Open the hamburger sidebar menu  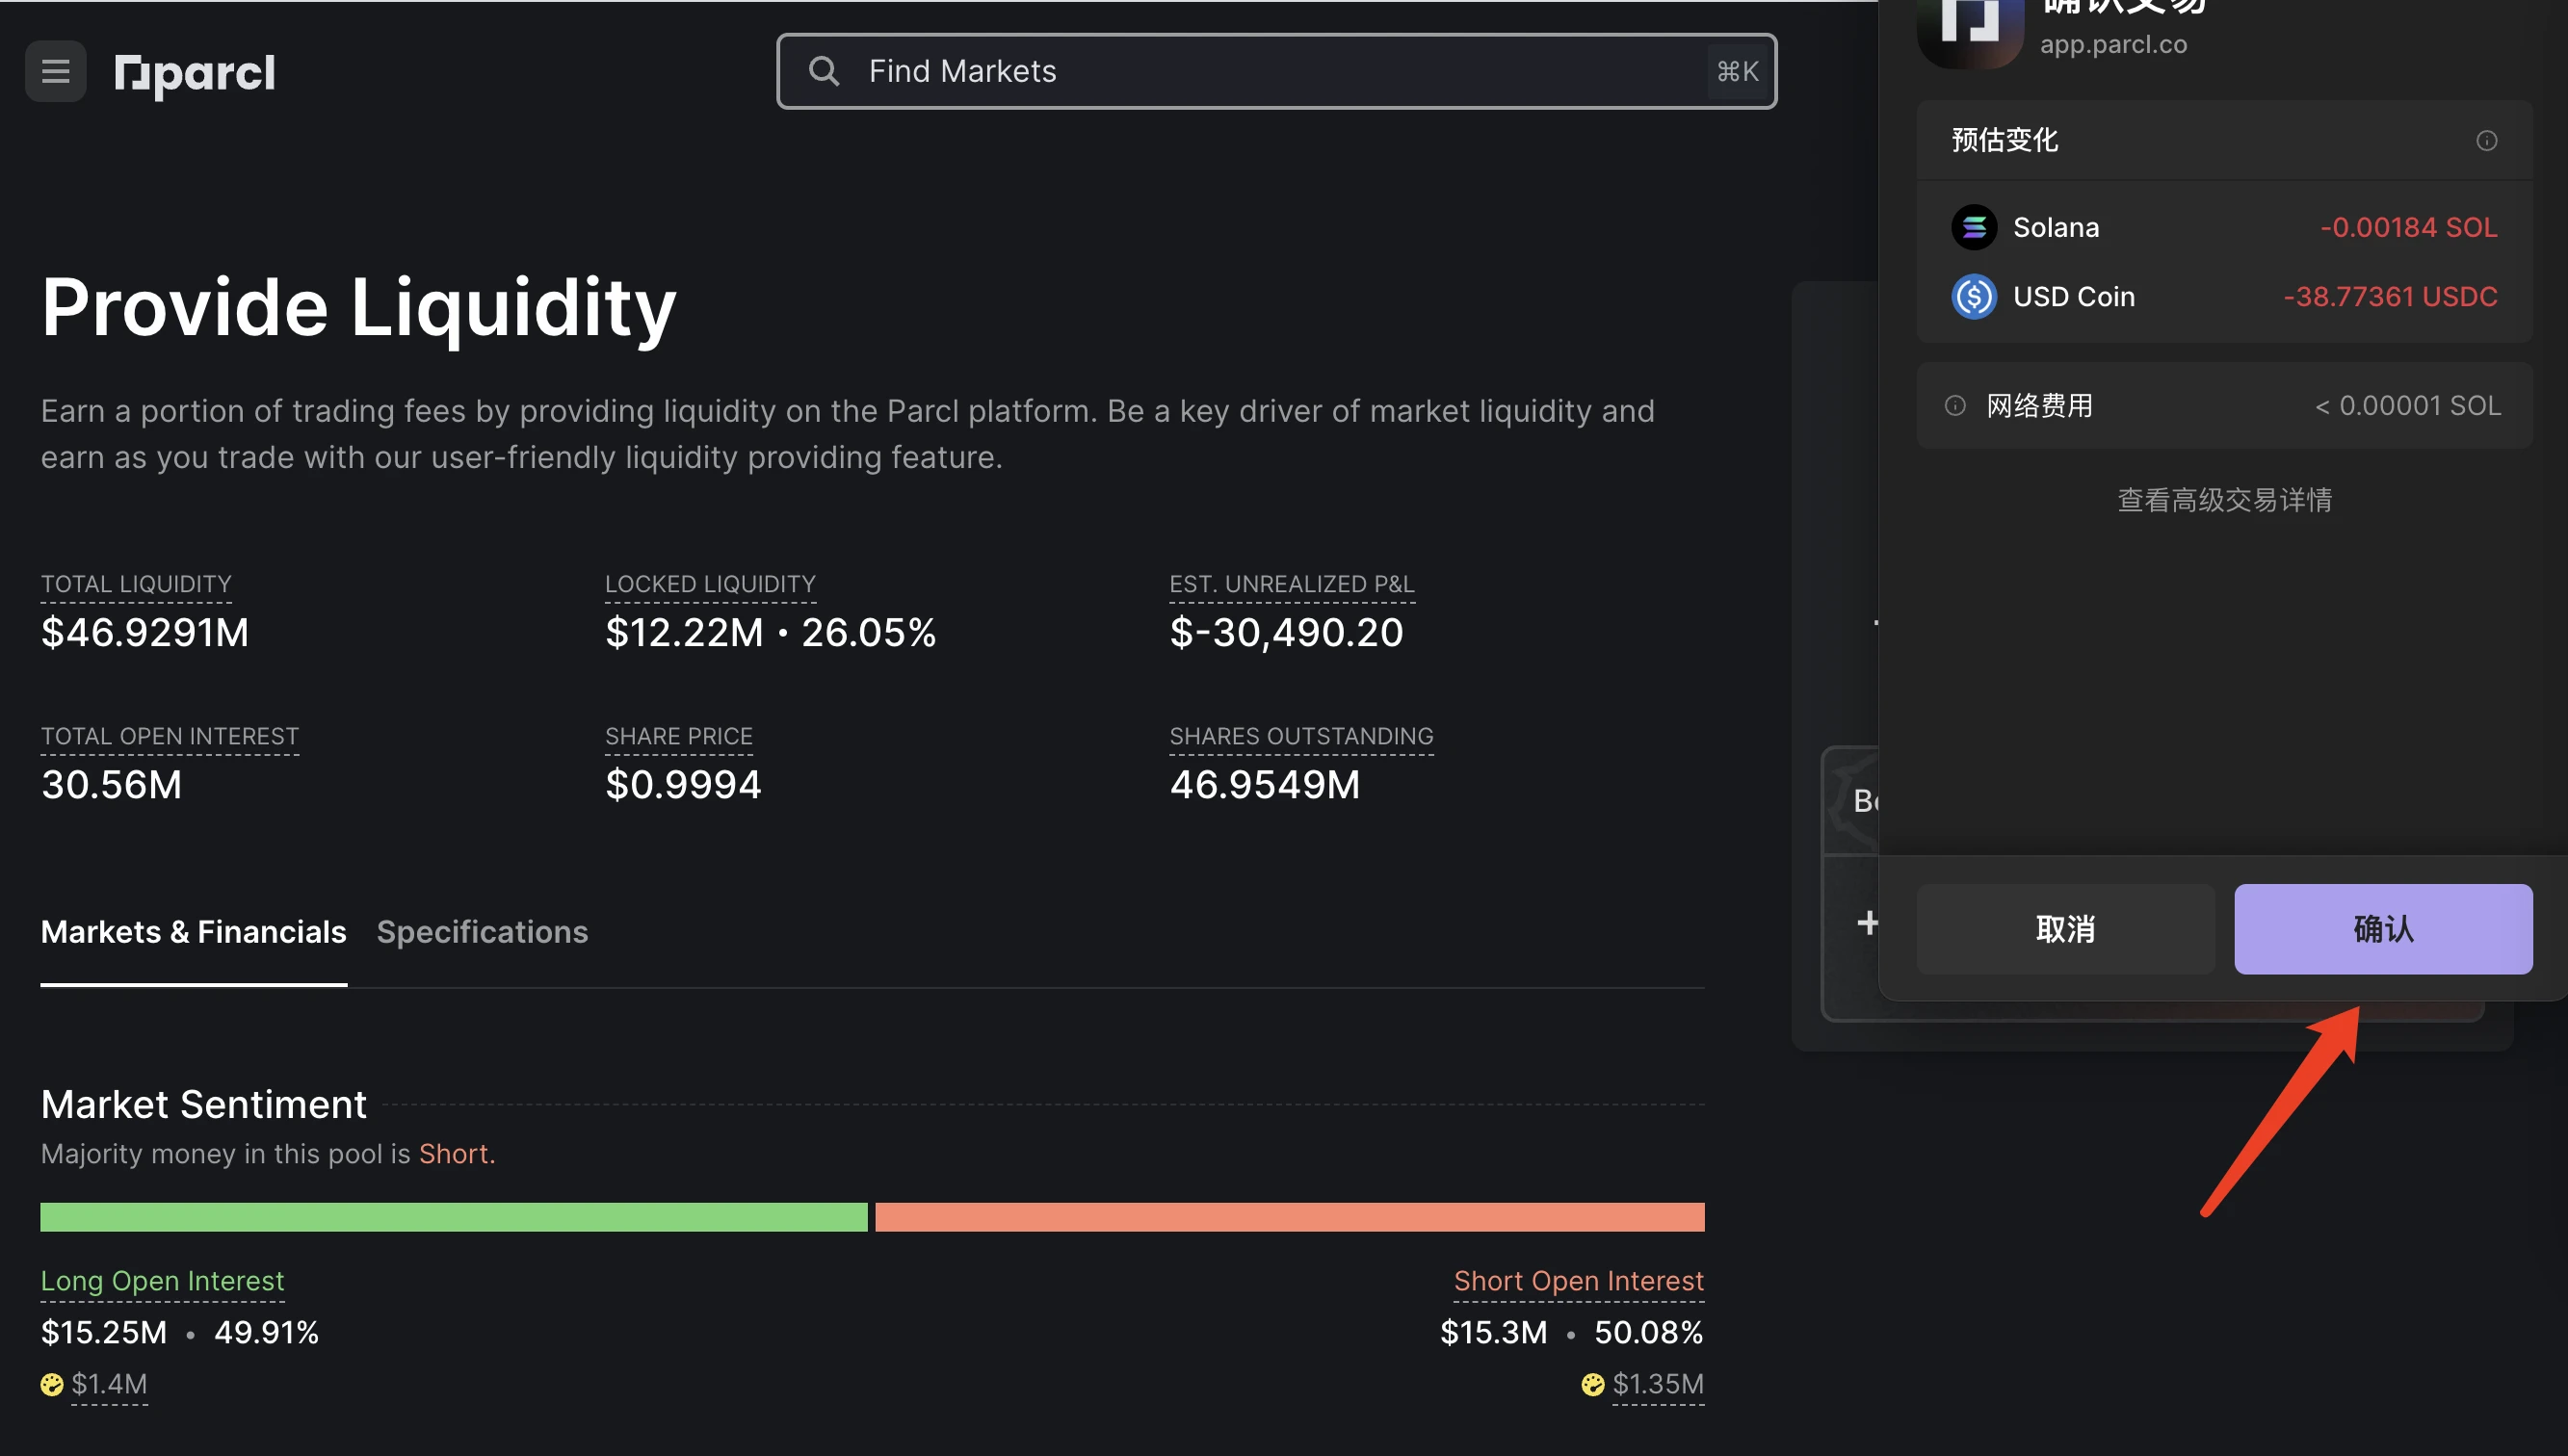pos(55,71)
